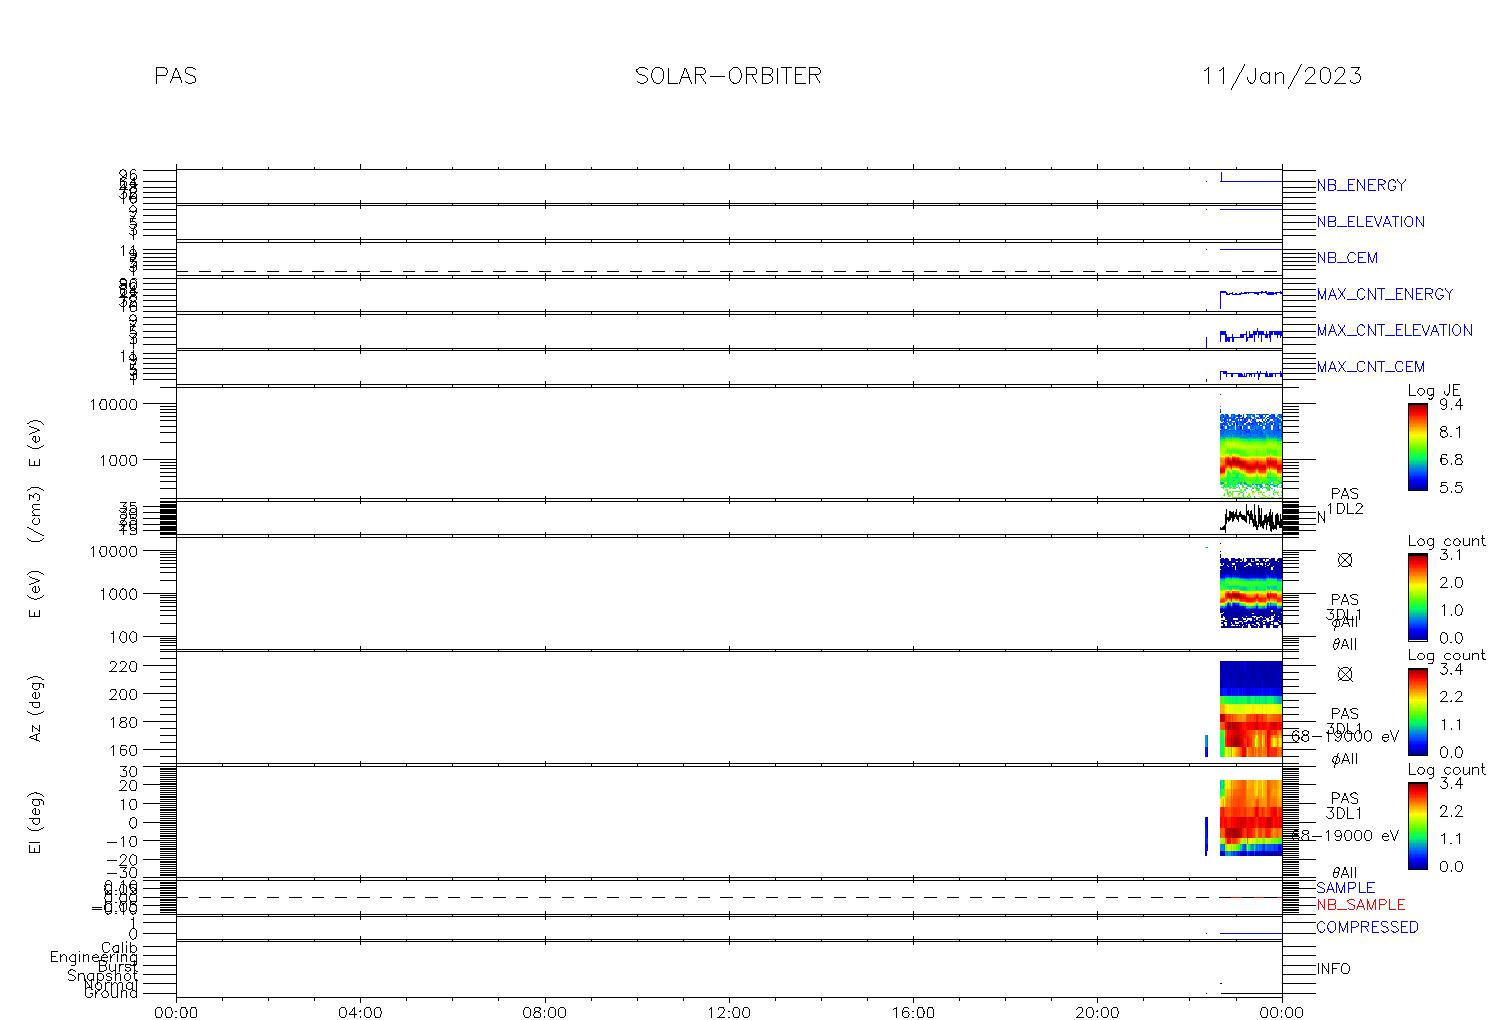The height and width of the screenshot is (1020, 1512).
Task: Click the COMPRESSED label
Action: 1367,927
